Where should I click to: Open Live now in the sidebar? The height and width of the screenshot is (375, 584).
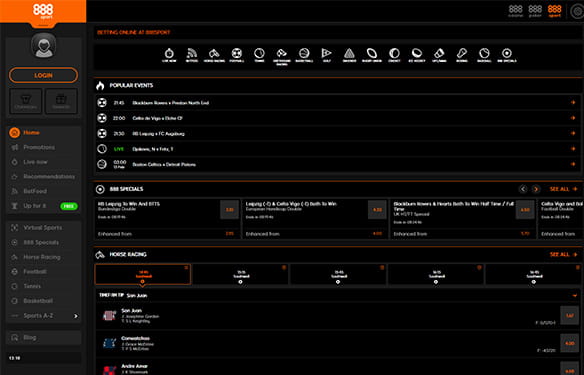coord(44,162)
